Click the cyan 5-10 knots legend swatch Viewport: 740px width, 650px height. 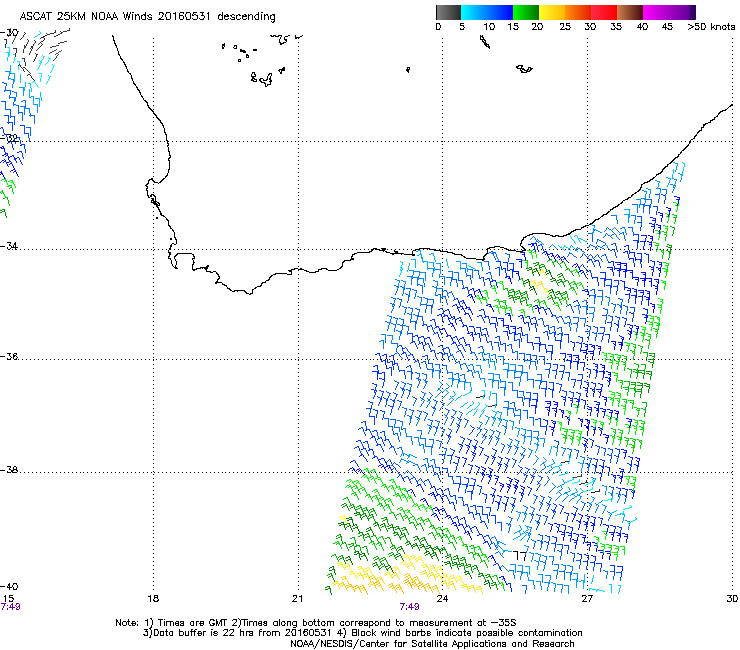pos(474,12)
